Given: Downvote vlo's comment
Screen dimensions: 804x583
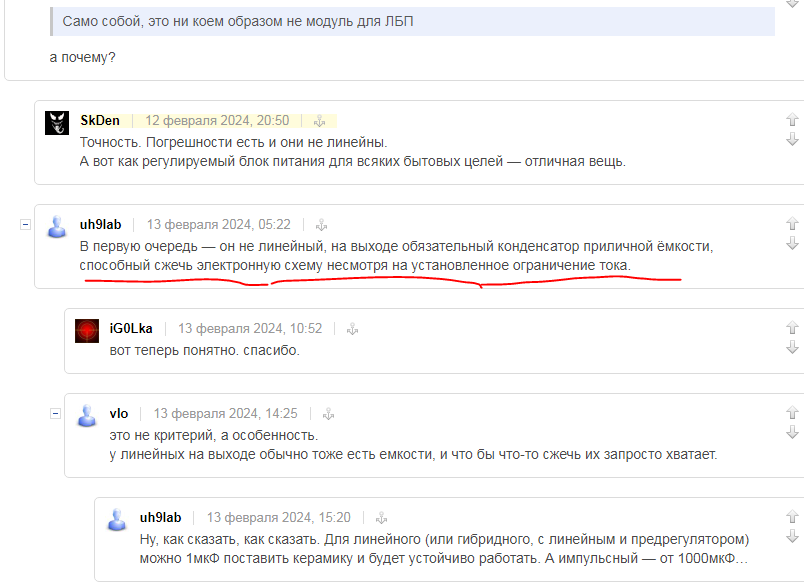Looking at the screenshot, I should (x=792, y=432).
